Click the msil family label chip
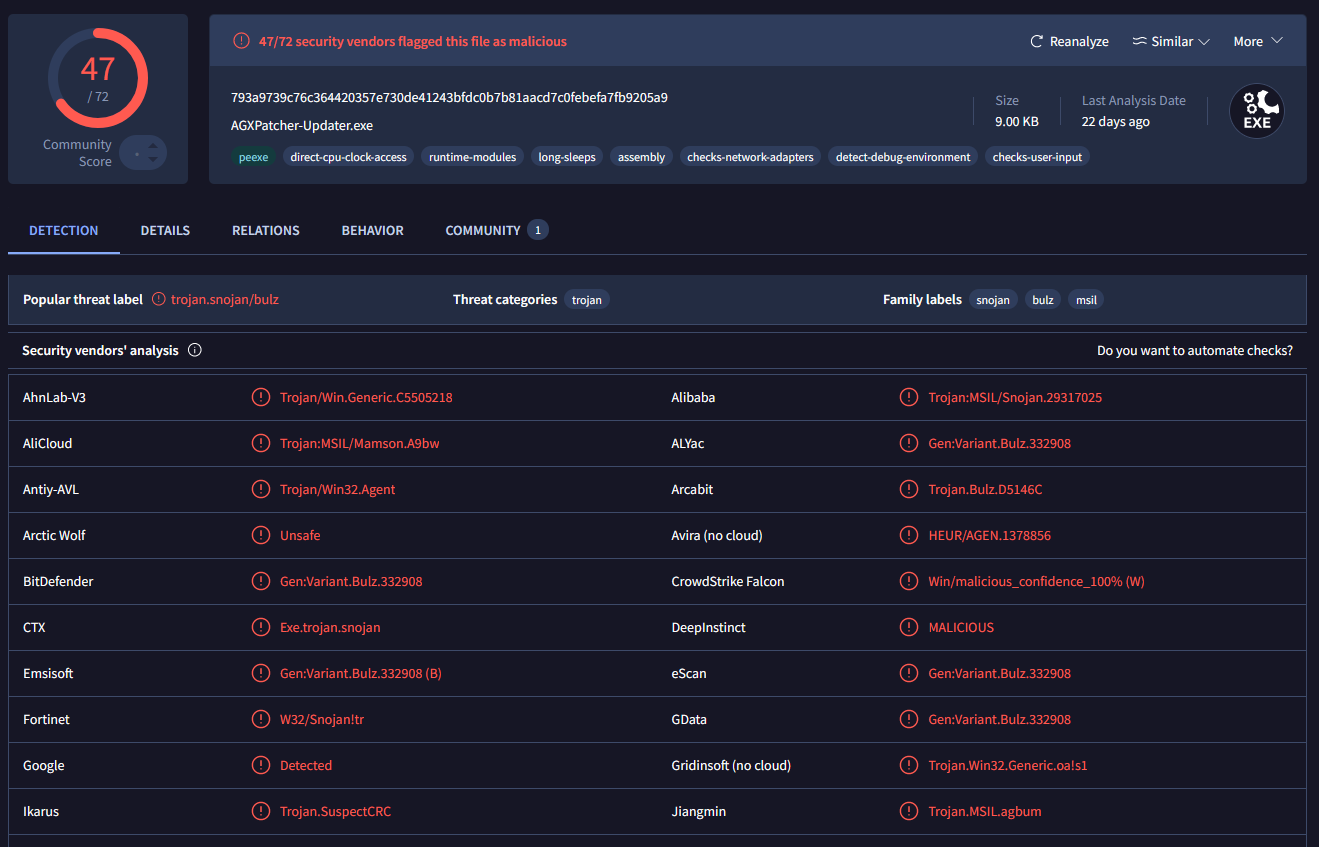Screen dimensions: 1319x847 [1086, 300]
